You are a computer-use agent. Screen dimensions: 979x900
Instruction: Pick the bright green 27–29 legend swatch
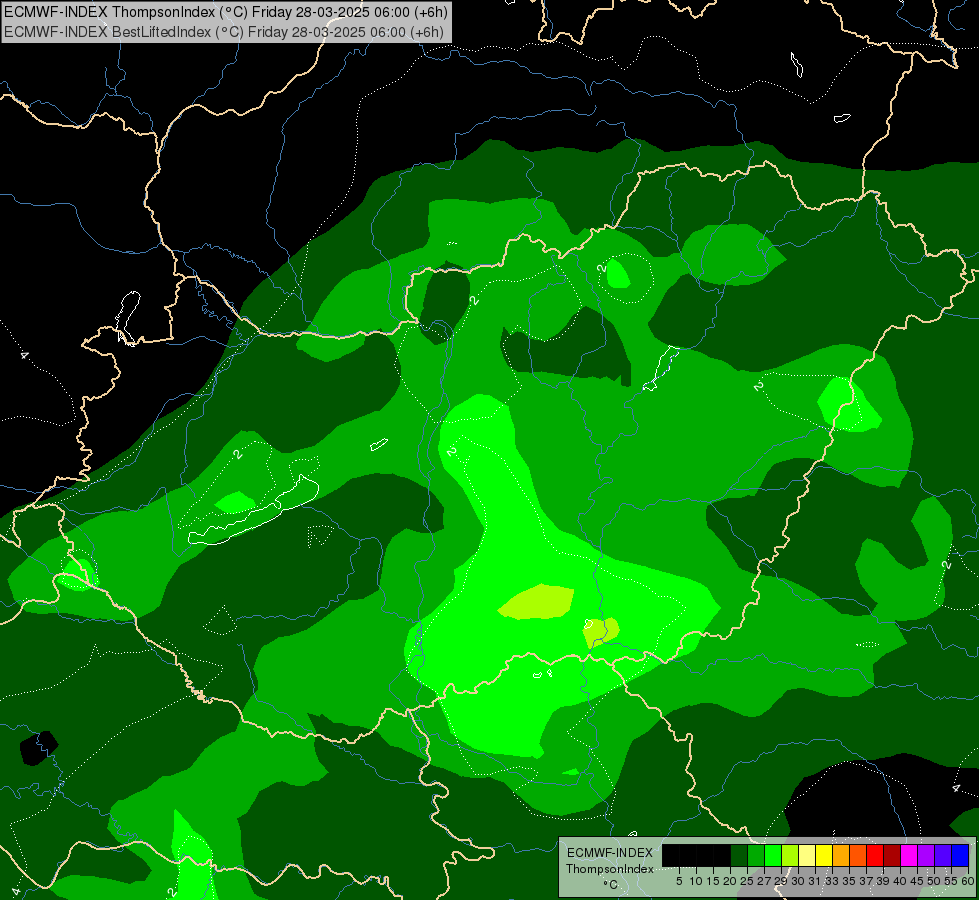tap(773, 855)
